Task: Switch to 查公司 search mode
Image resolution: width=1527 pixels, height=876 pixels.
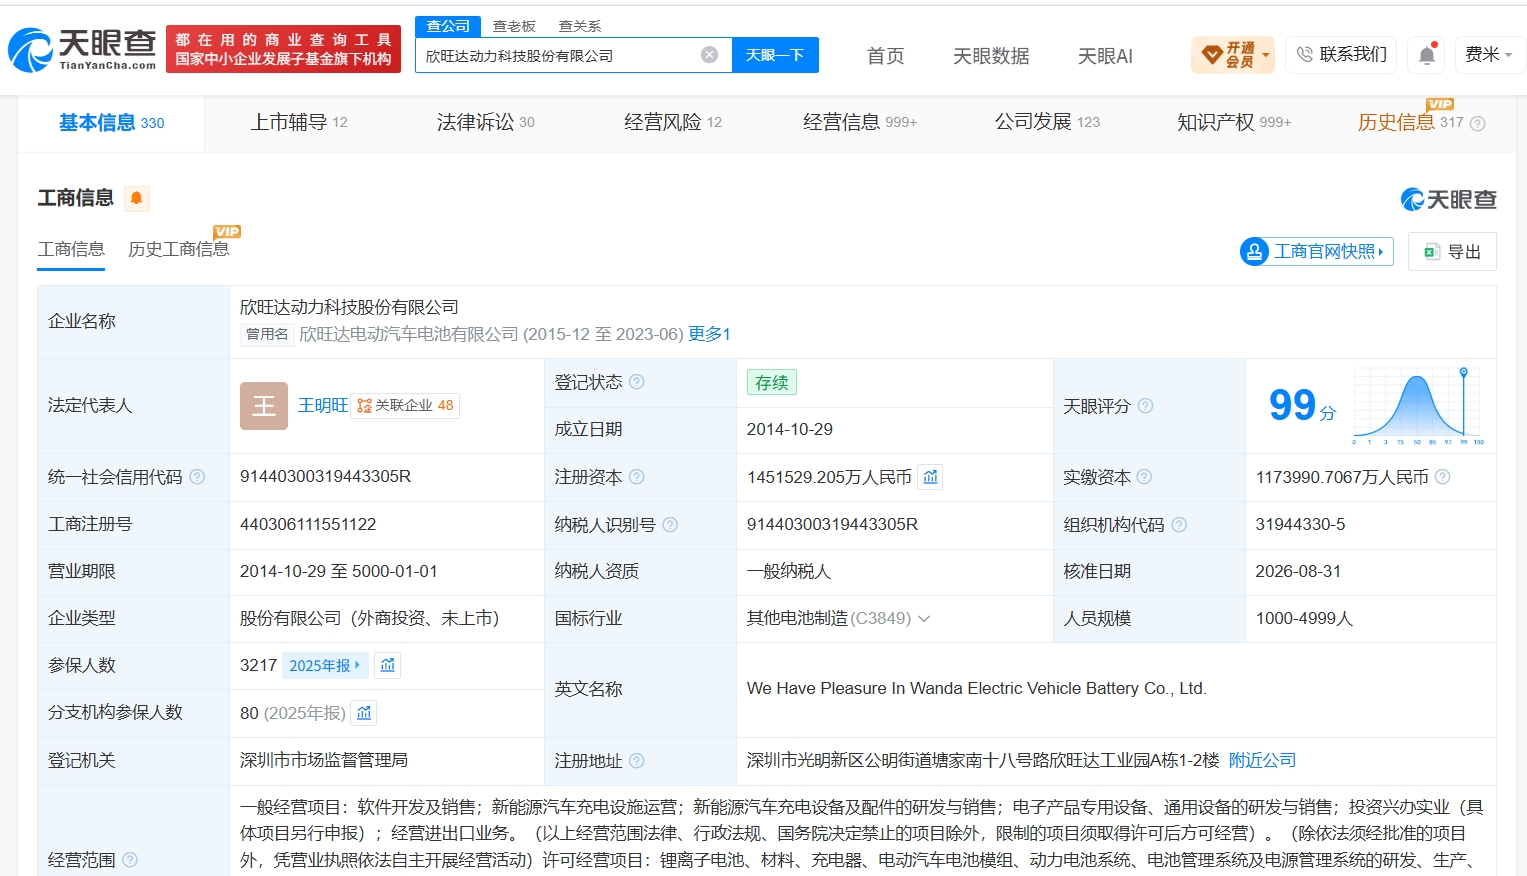Action: pyautogui.click(x=448, y=26)
